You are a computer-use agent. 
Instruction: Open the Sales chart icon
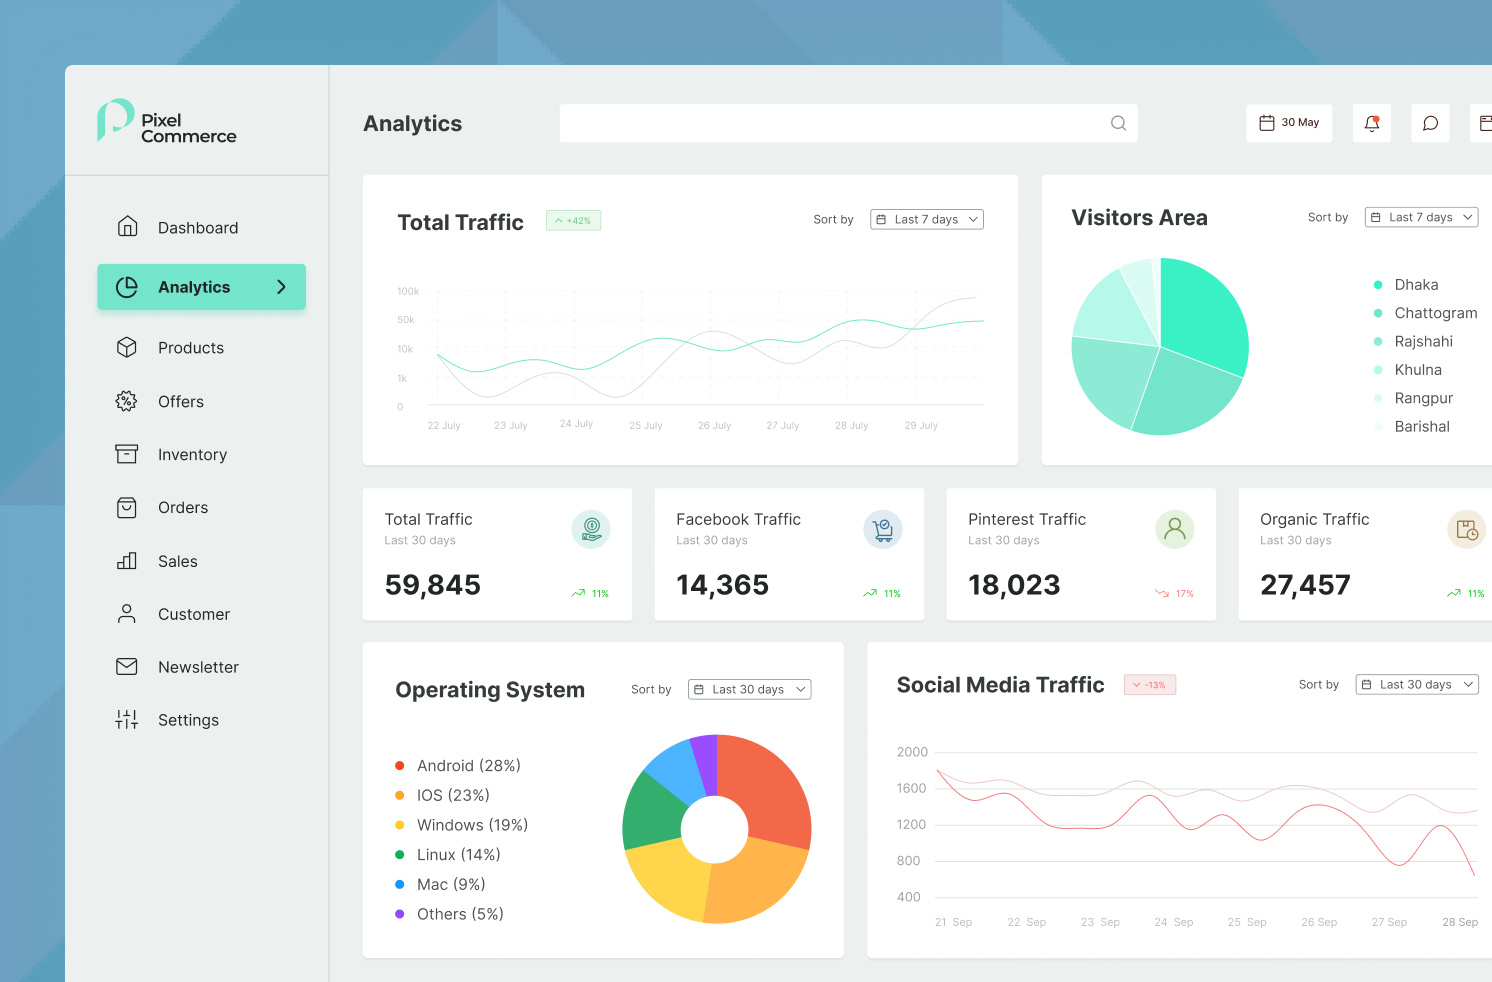[x=127, y=561]
